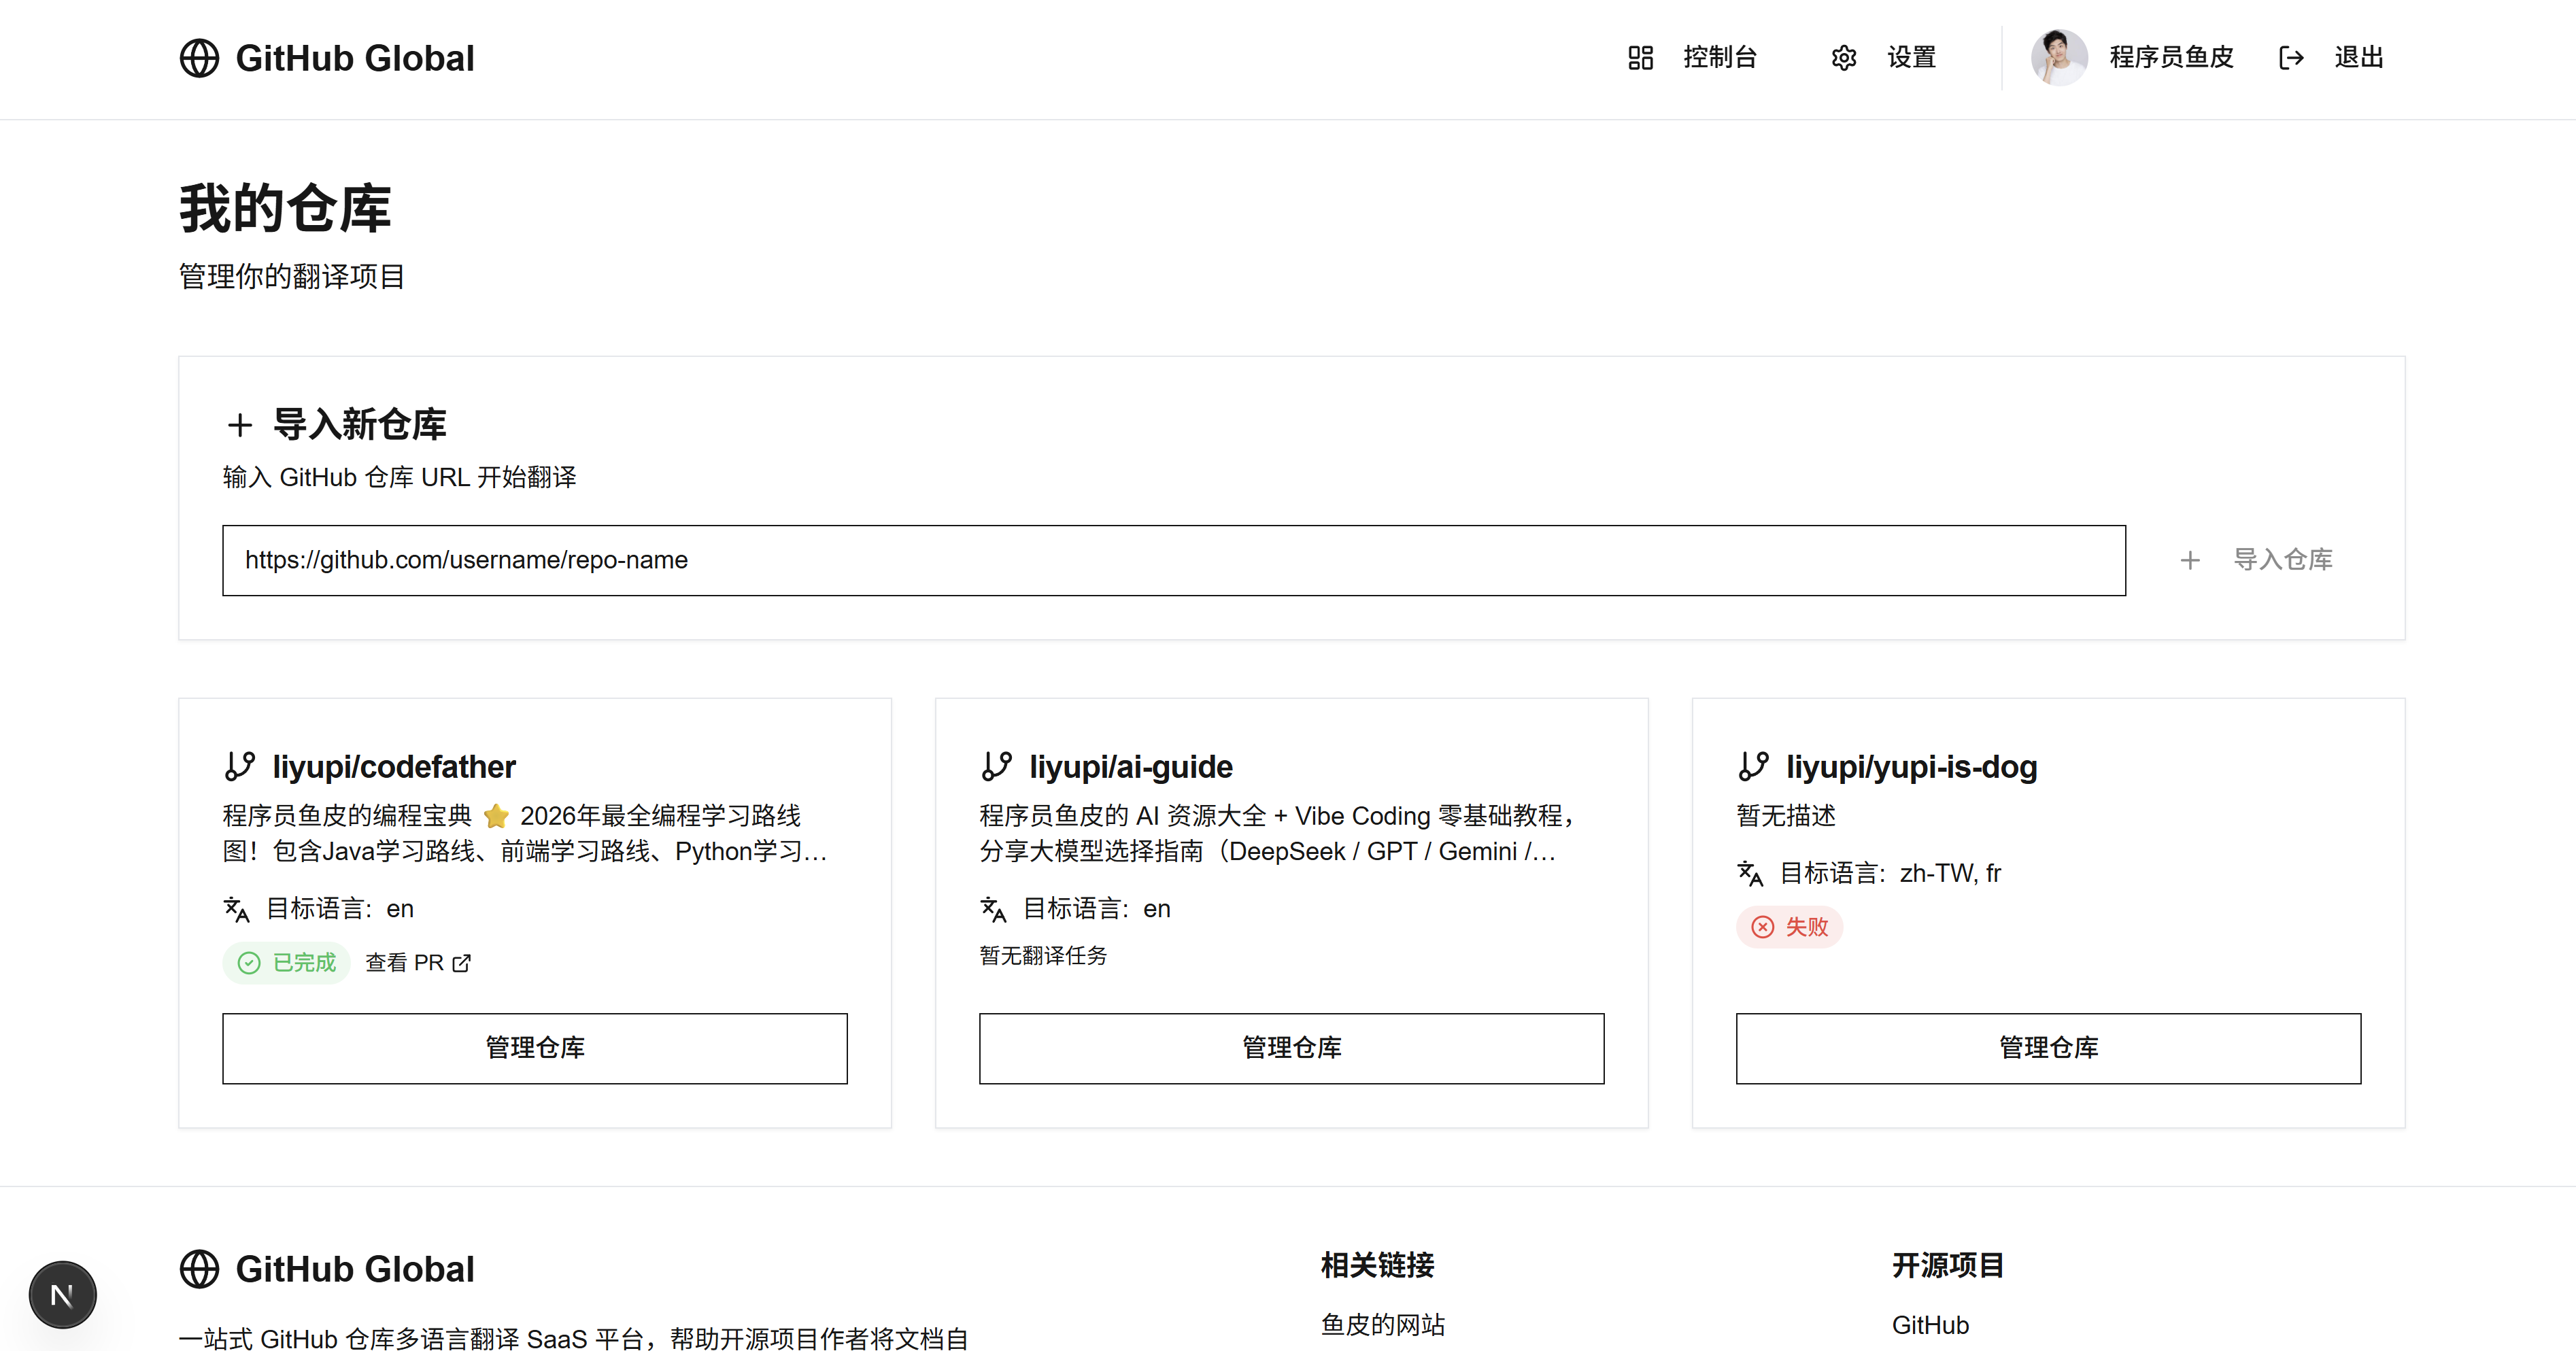Image resolution: width=2576 pixels, height=1351 pixels.
Task: Click the GitHub Global globe logo icon in header
Action: (x=199, y=58)
